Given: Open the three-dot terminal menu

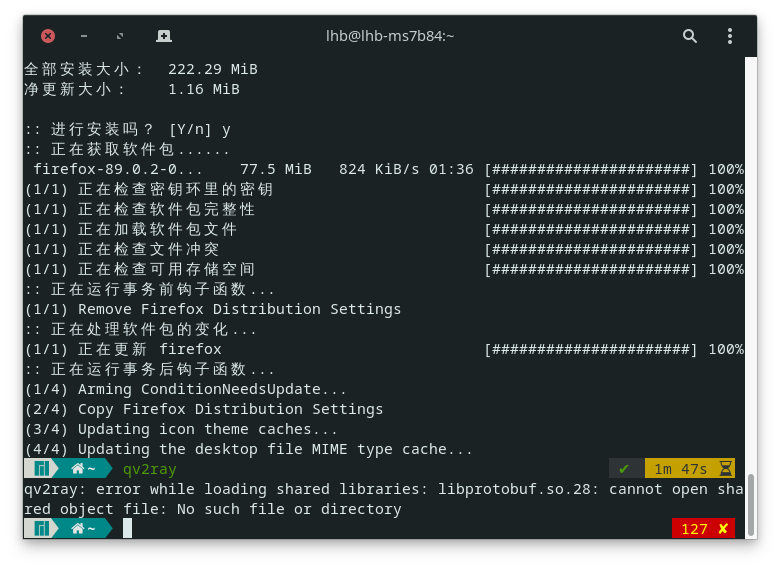Looking at the screenshot, I should tap(730, 36).
